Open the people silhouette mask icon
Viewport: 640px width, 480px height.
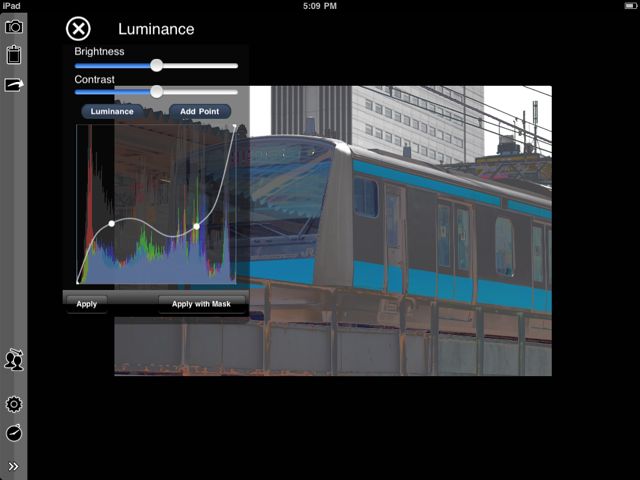14,360
